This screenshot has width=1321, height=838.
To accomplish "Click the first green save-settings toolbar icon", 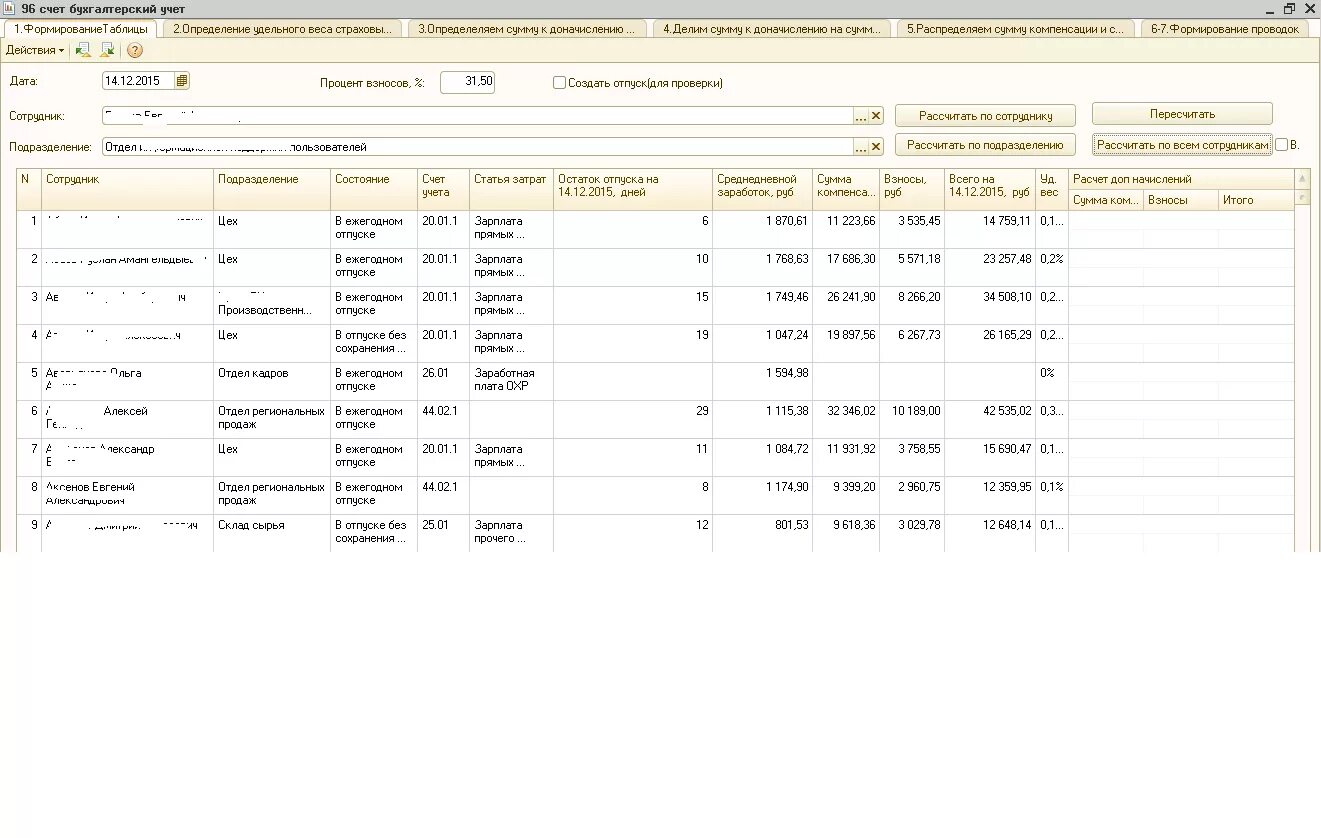I will (83, 50).
